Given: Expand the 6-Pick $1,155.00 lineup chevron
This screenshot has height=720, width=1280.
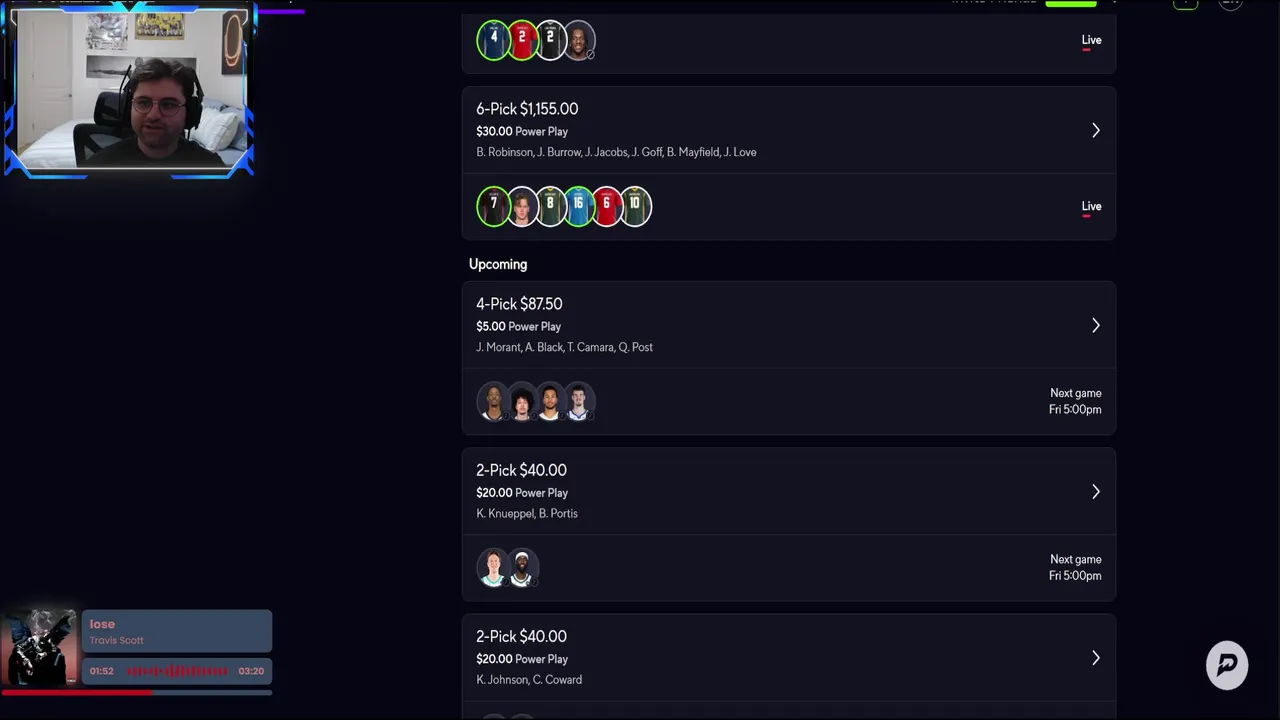Looking at the screenshot, I should coord(1095,131).
